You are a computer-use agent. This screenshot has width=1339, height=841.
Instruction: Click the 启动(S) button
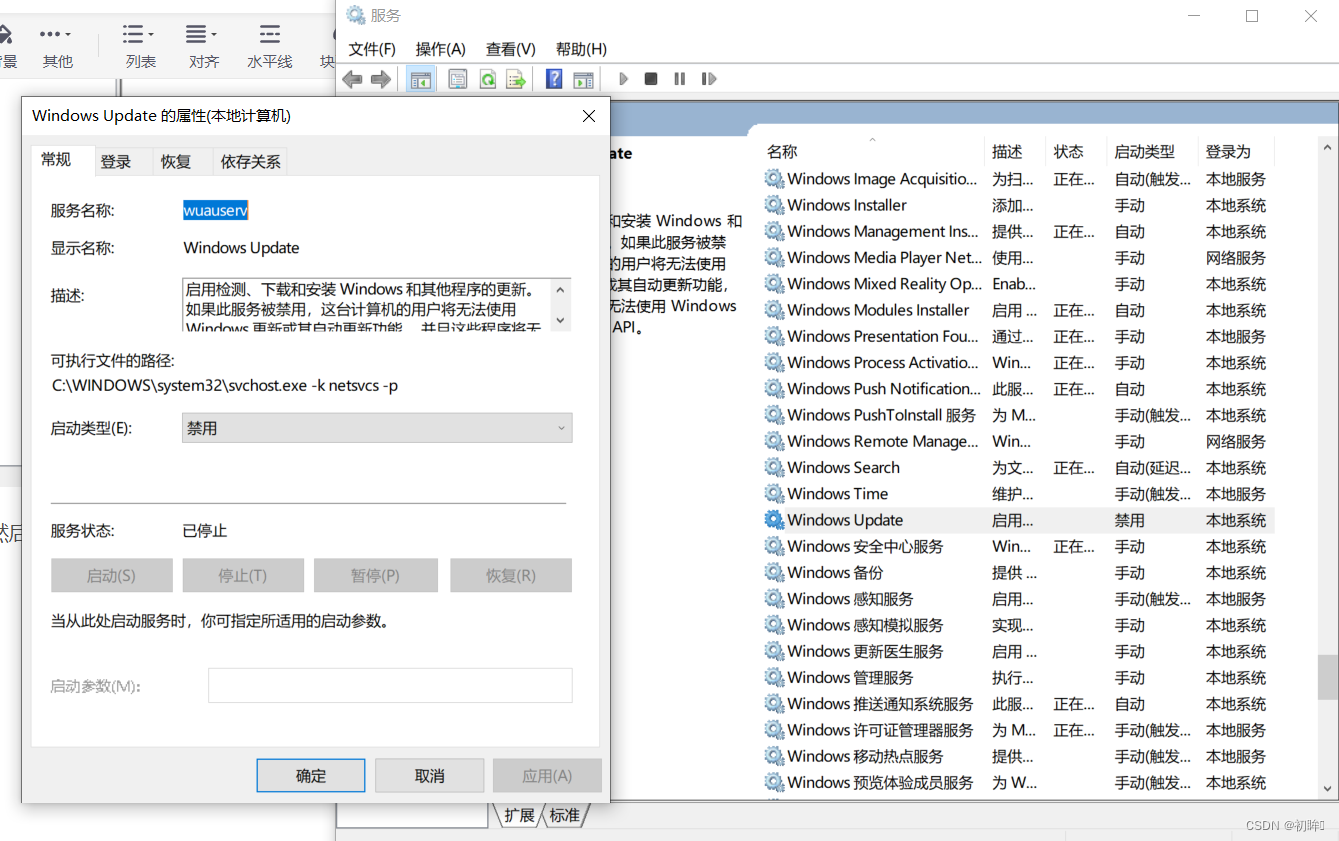(112, 576)
